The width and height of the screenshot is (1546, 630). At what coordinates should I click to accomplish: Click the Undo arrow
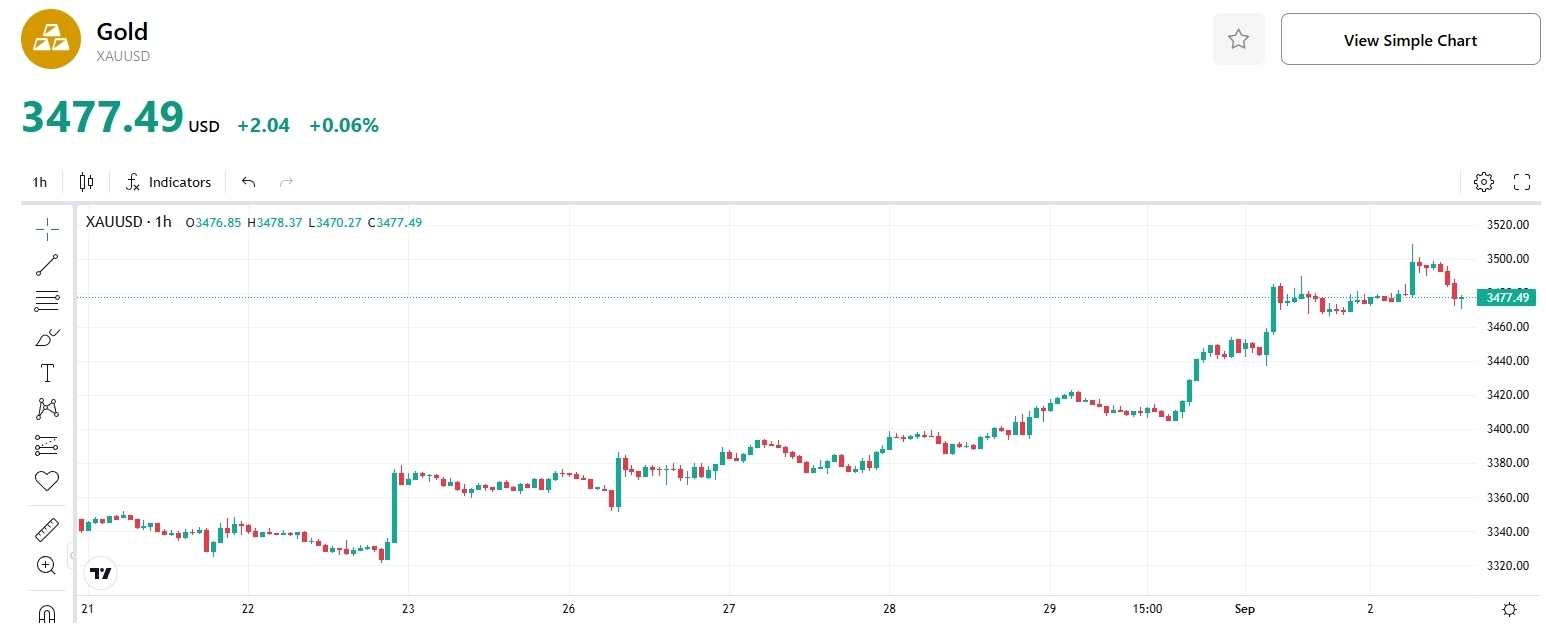tap(248, 182)
